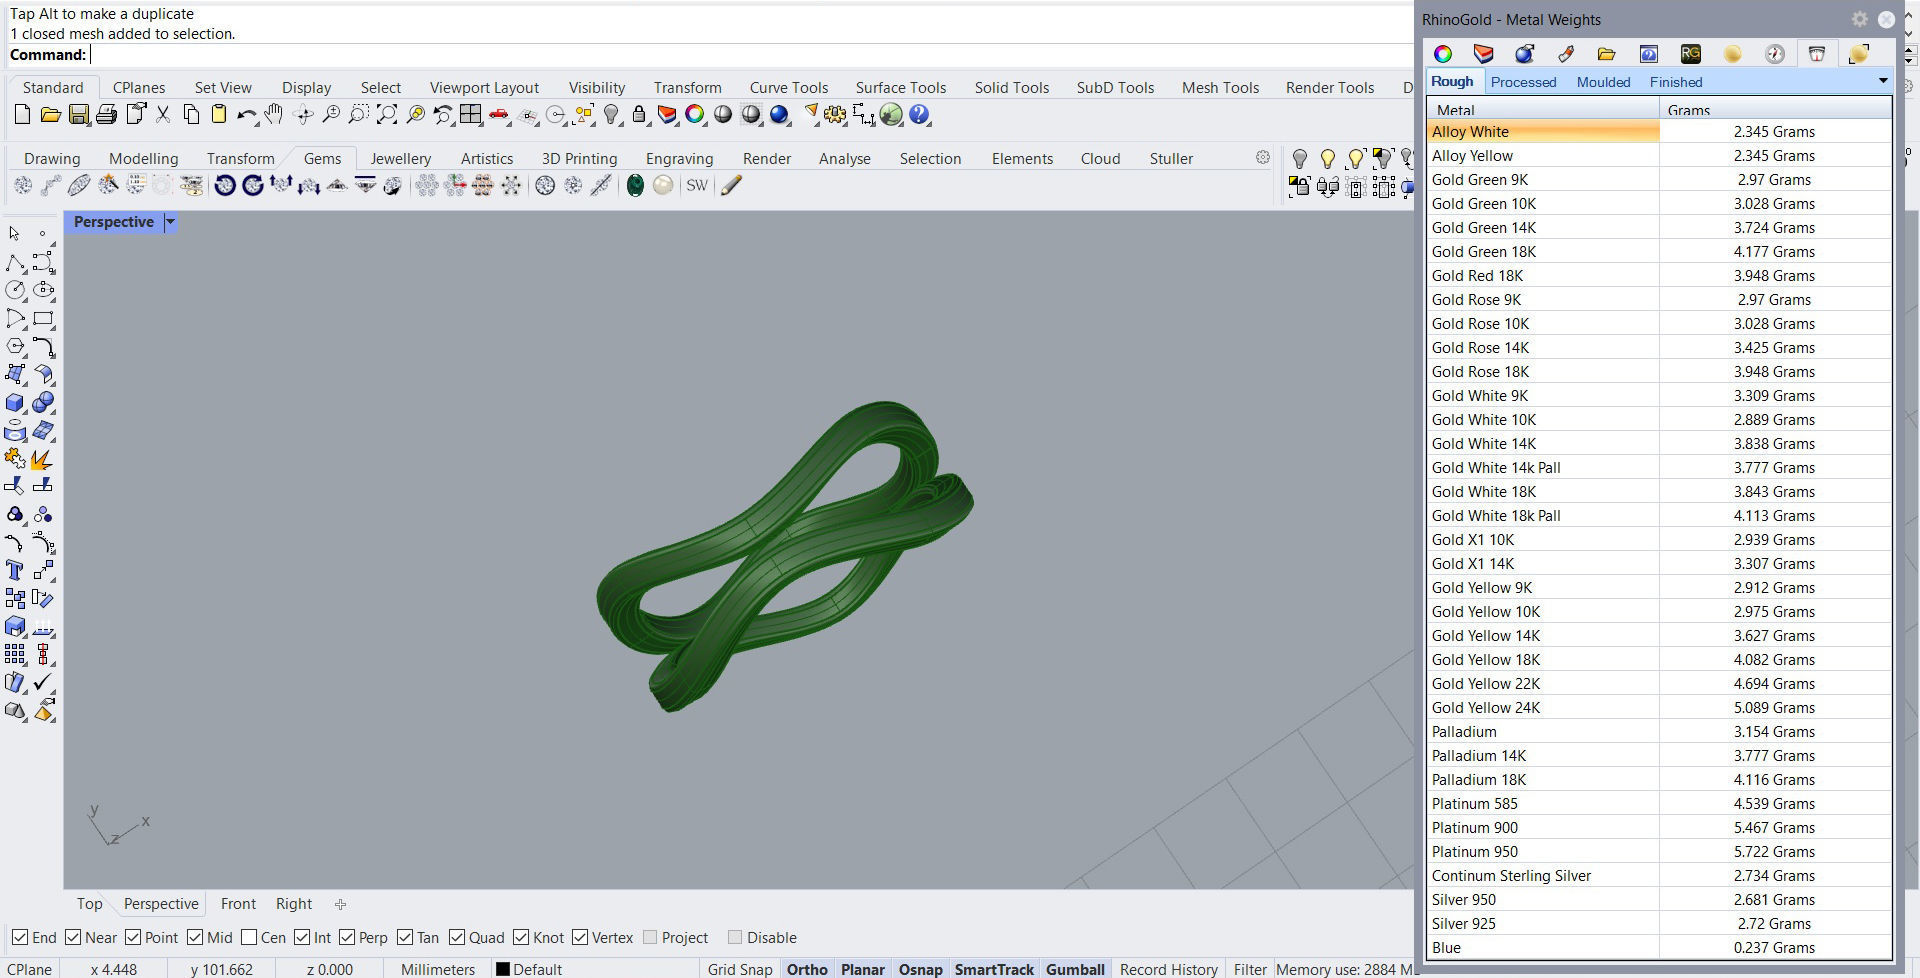The image size is (1920, 978).
Task: Toggle Ortho mode in status bar
Action: (x=807, y=969)
